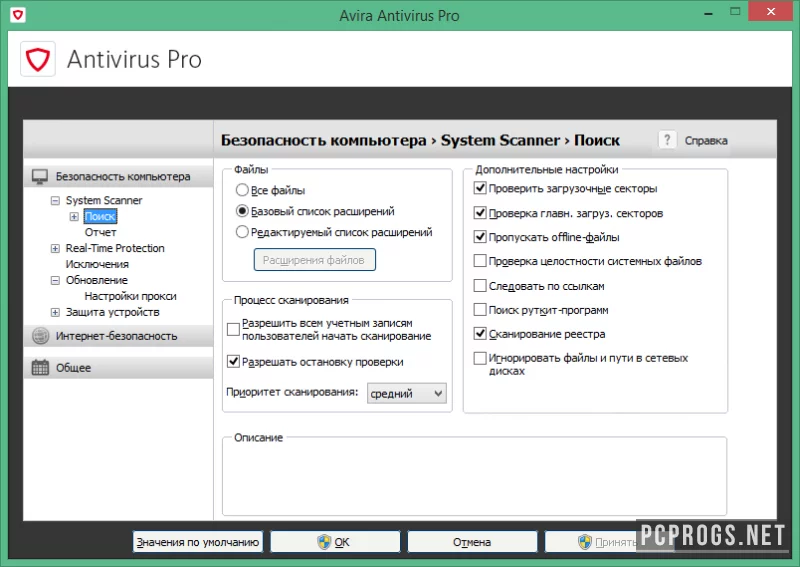Toggle Проверка главн. загруз. секторов checkbox
The width and height of the screenshot is (800, 567).
(480, 212)
